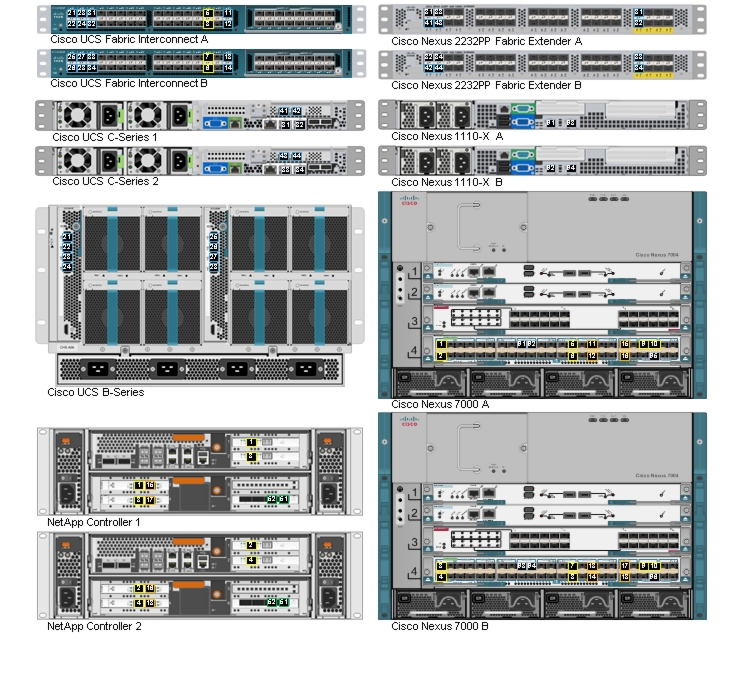Viewport: 738px width, 674px height.
Task: Select the Cisco UCS C-Series 1 label
Action: point(105,137)
